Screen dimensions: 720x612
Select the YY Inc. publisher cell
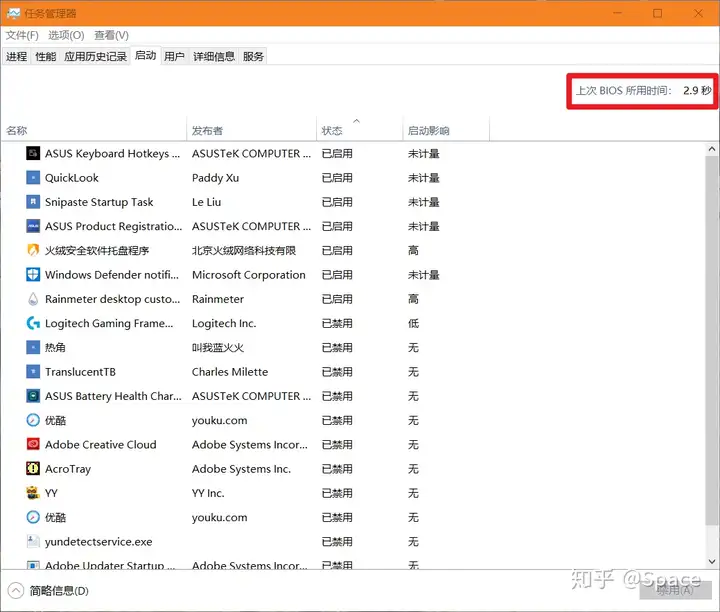208,493
